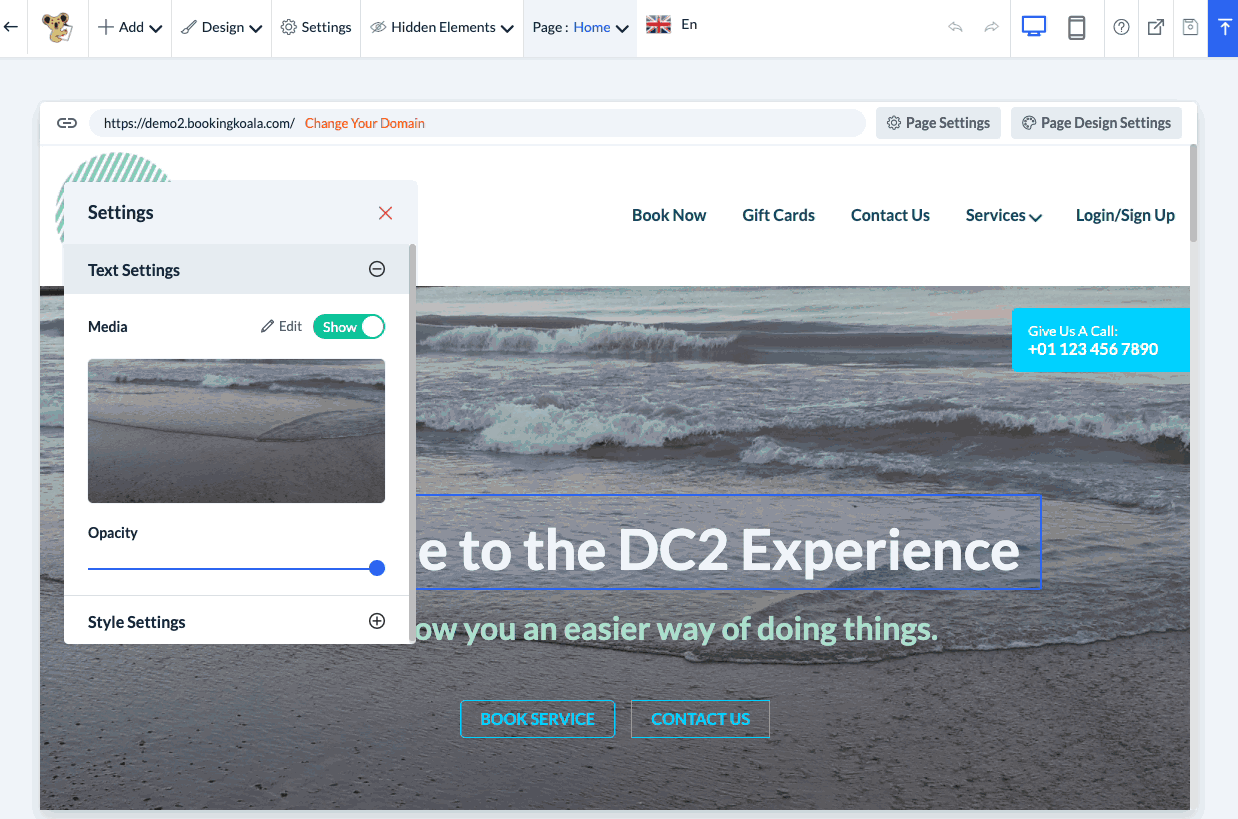Click the demo2.bookingkoala.com URL field

tap(477, 123)
